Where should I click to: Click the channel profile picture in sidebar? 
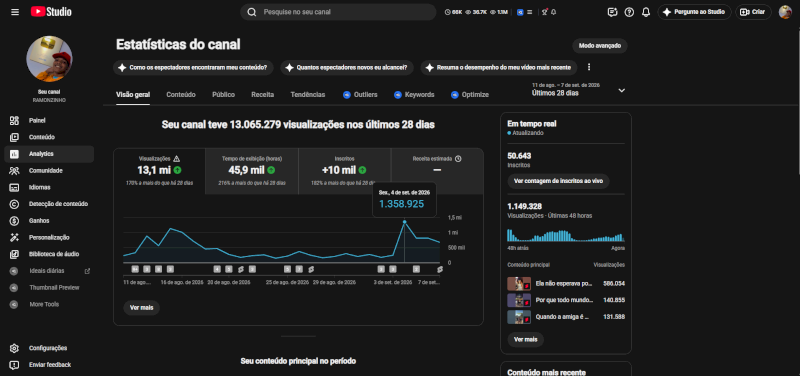pyautogui.click(x=49, y=59)
